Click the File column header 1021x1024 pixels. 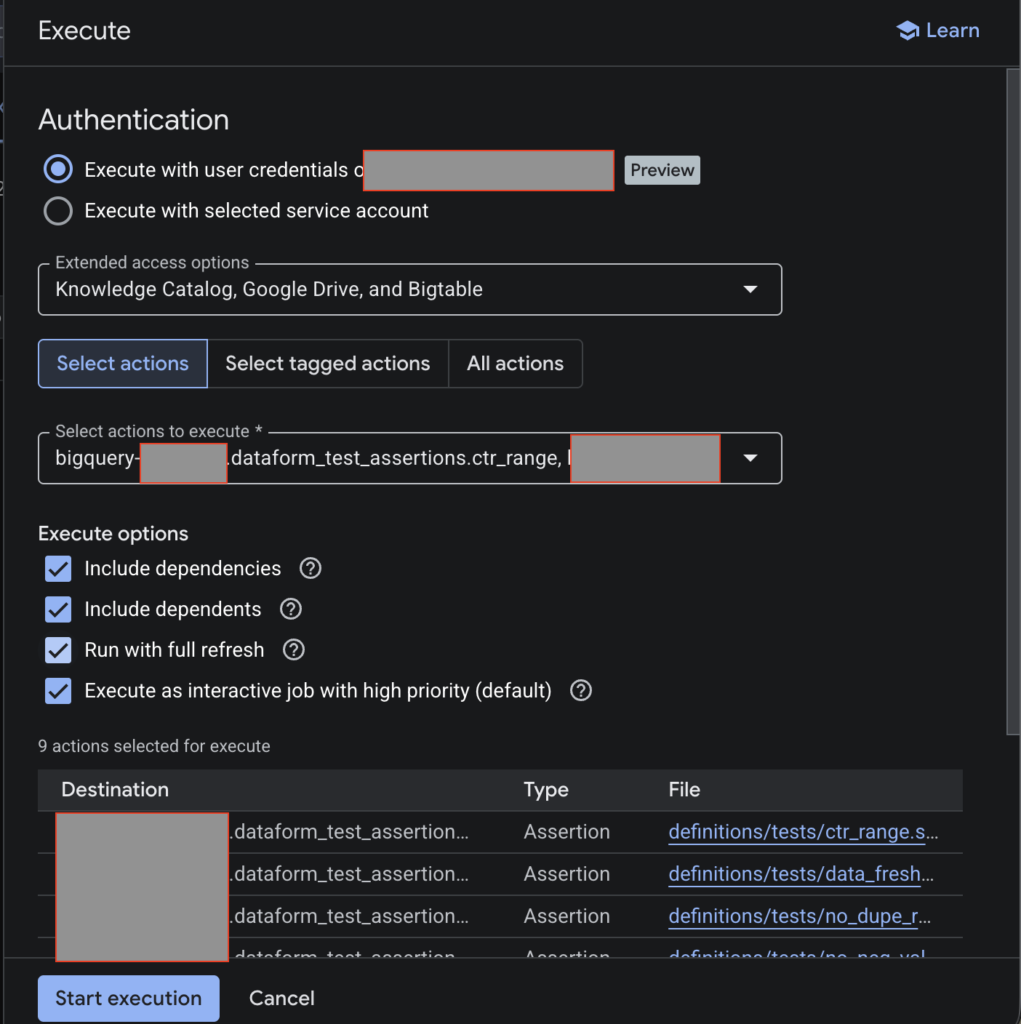point(684,790)
